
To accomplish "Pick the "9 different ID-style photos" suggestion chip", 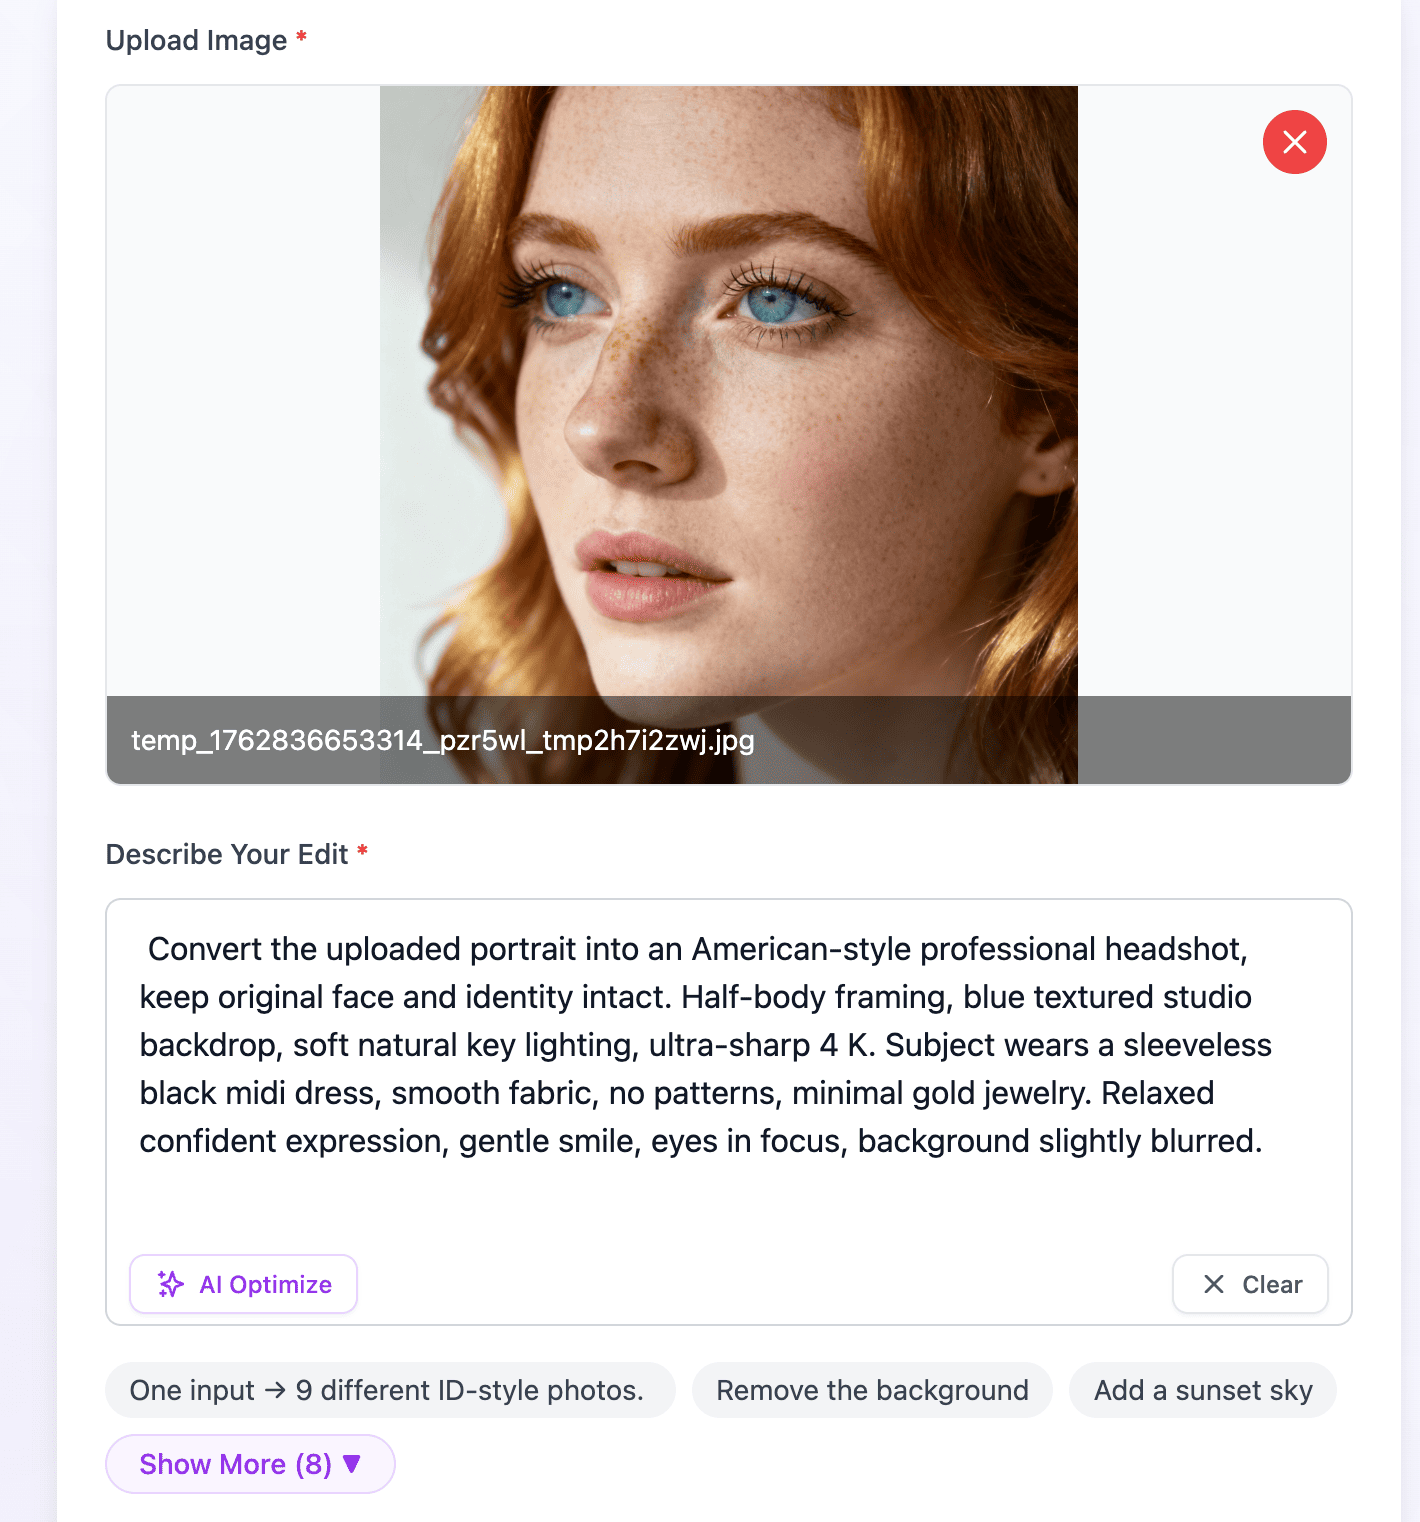I will tap(389, 1390).
